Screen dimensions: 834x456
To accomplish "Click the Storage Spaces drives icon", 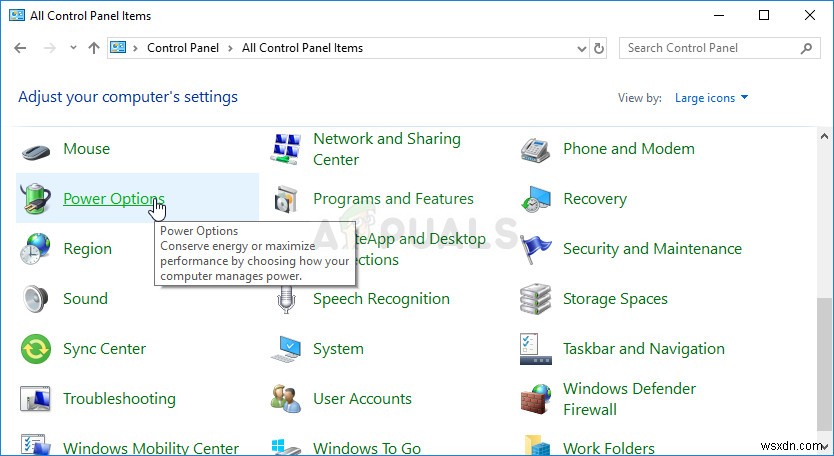I will point(536,299).
